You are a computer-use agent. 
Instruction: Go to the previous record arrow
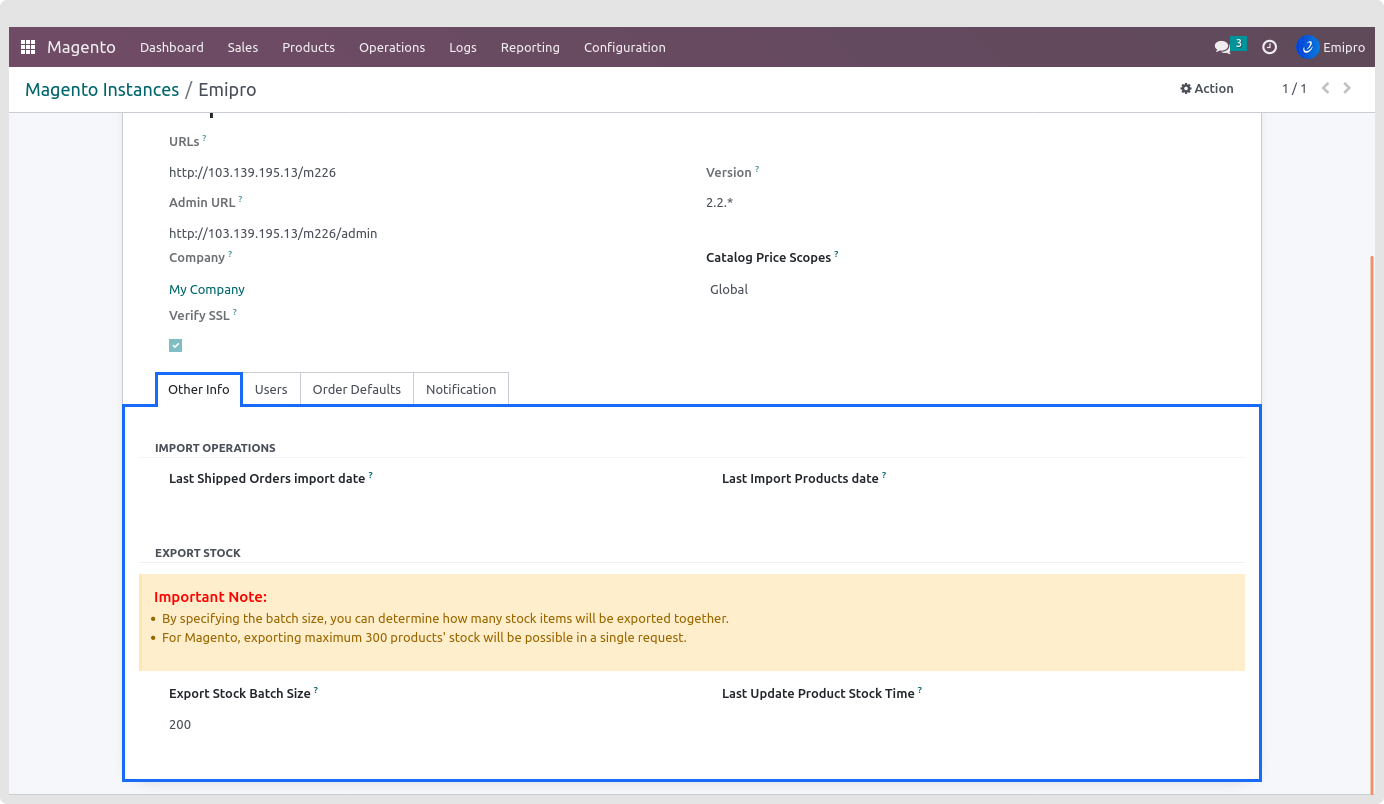click(x=1326, y=88)
